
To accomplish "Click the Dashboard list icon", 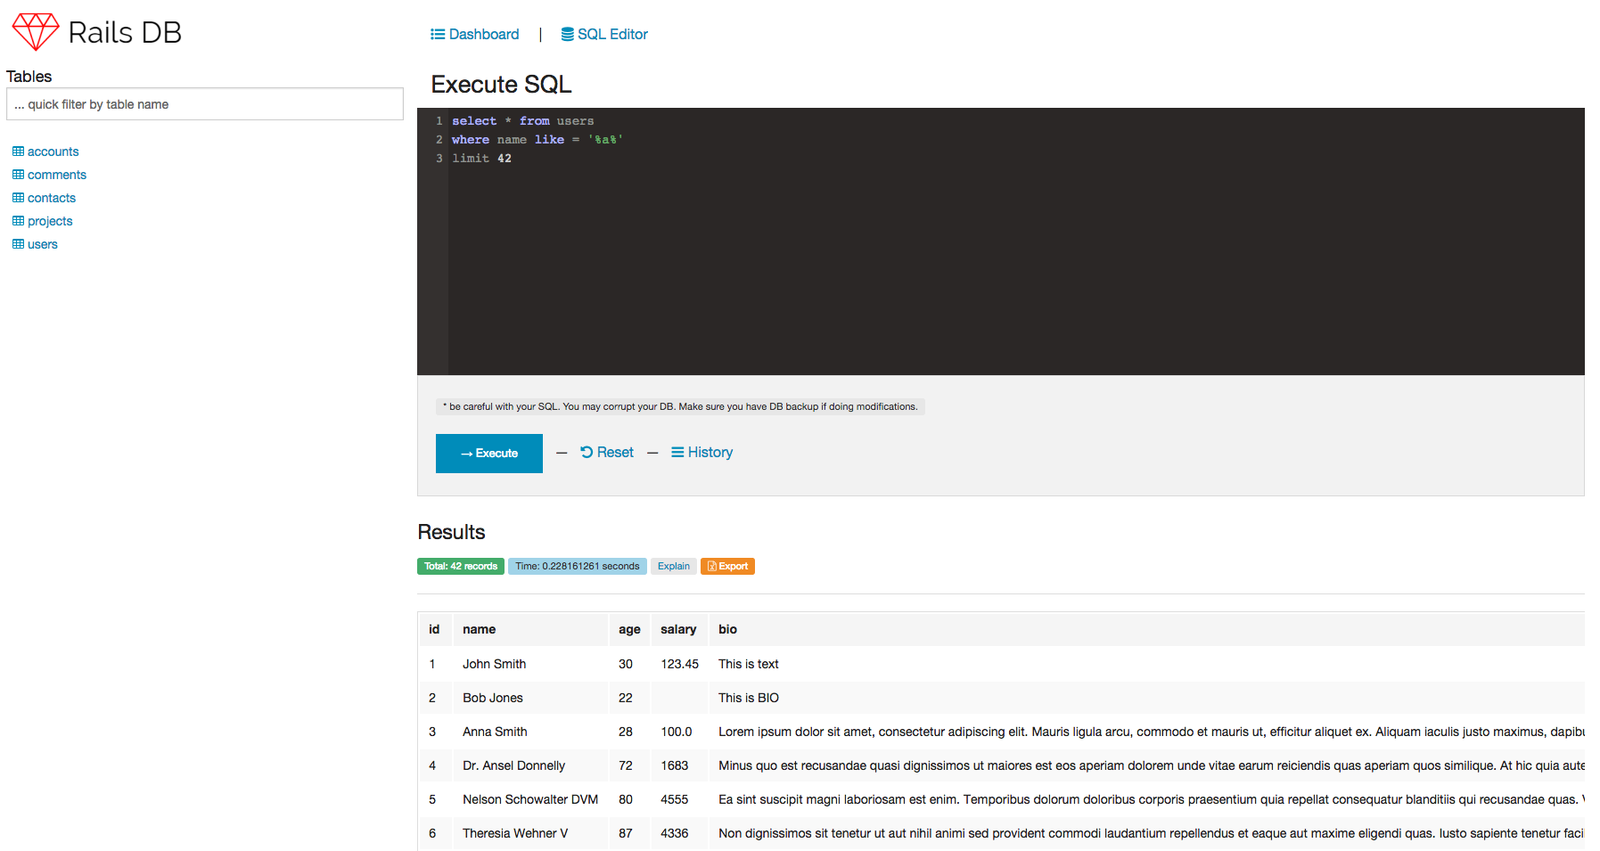I will (437, 34).
